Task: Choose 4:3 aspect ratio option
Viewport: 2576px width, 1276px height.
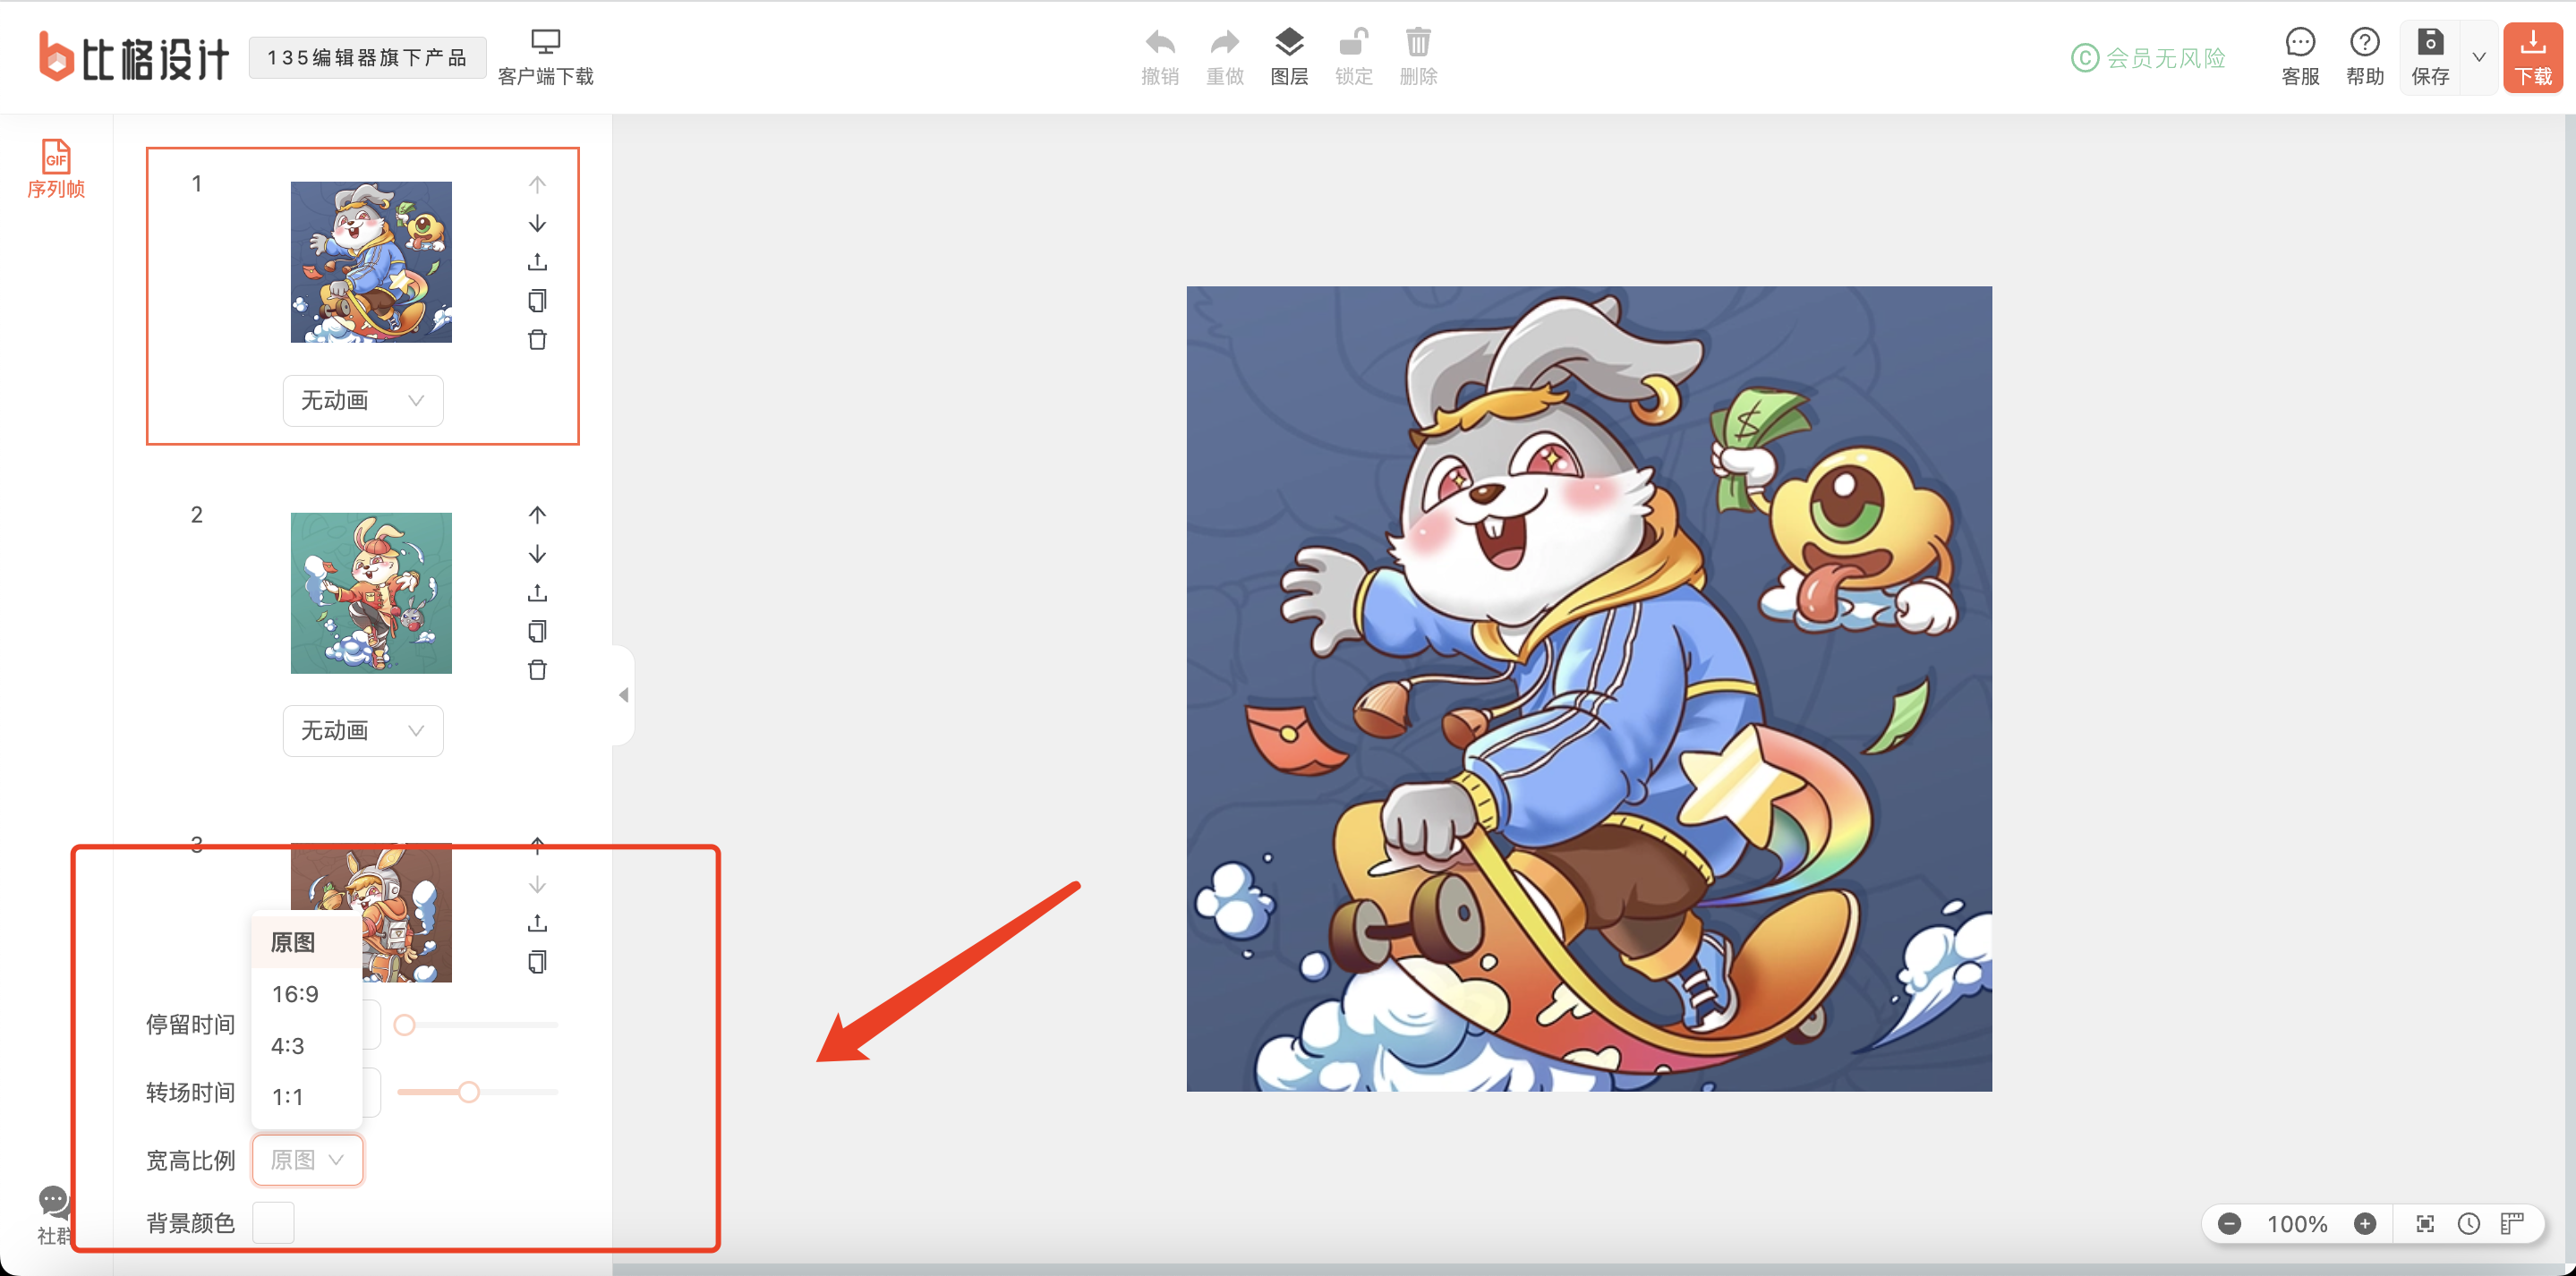Action: [306, 1046]
